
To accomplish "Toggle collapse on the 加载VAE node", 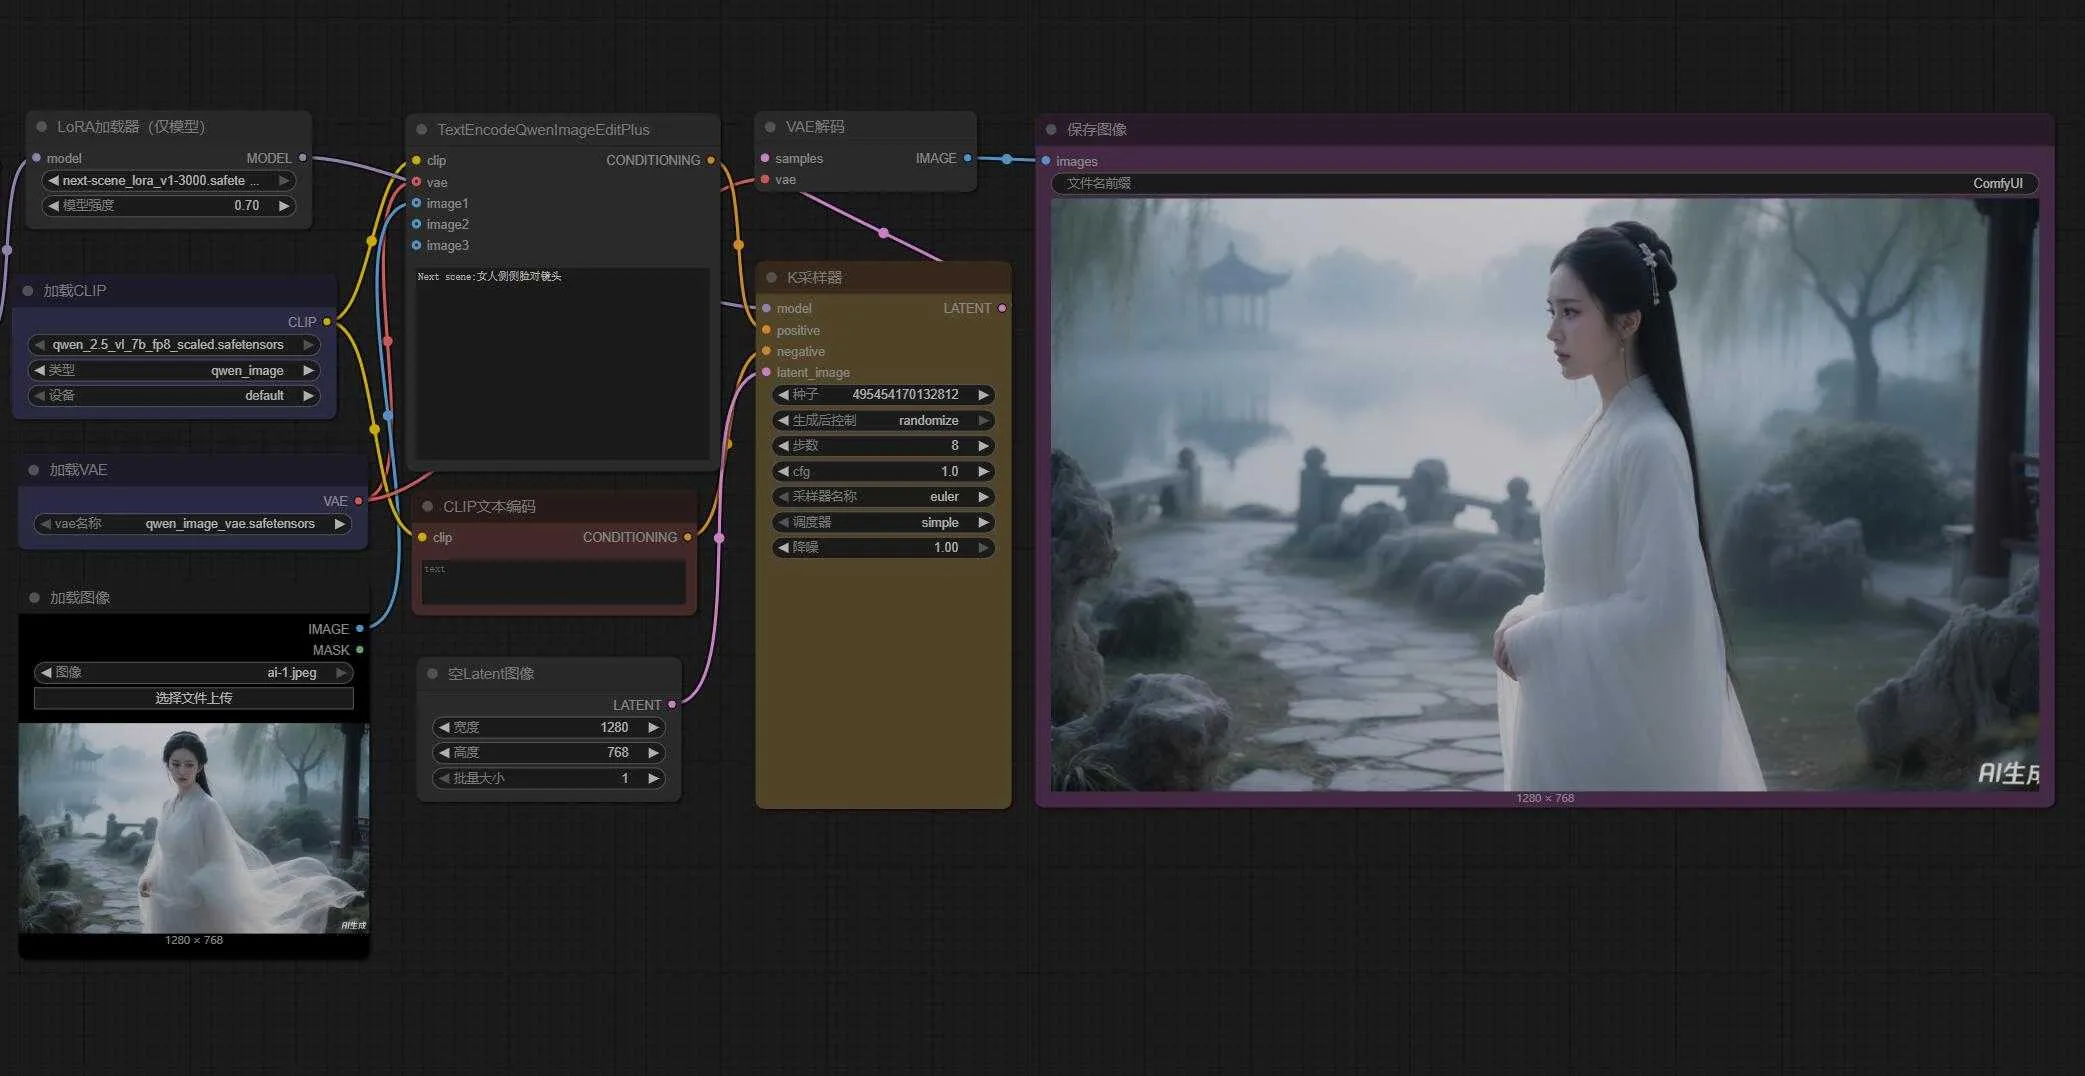I will point(34,470).
